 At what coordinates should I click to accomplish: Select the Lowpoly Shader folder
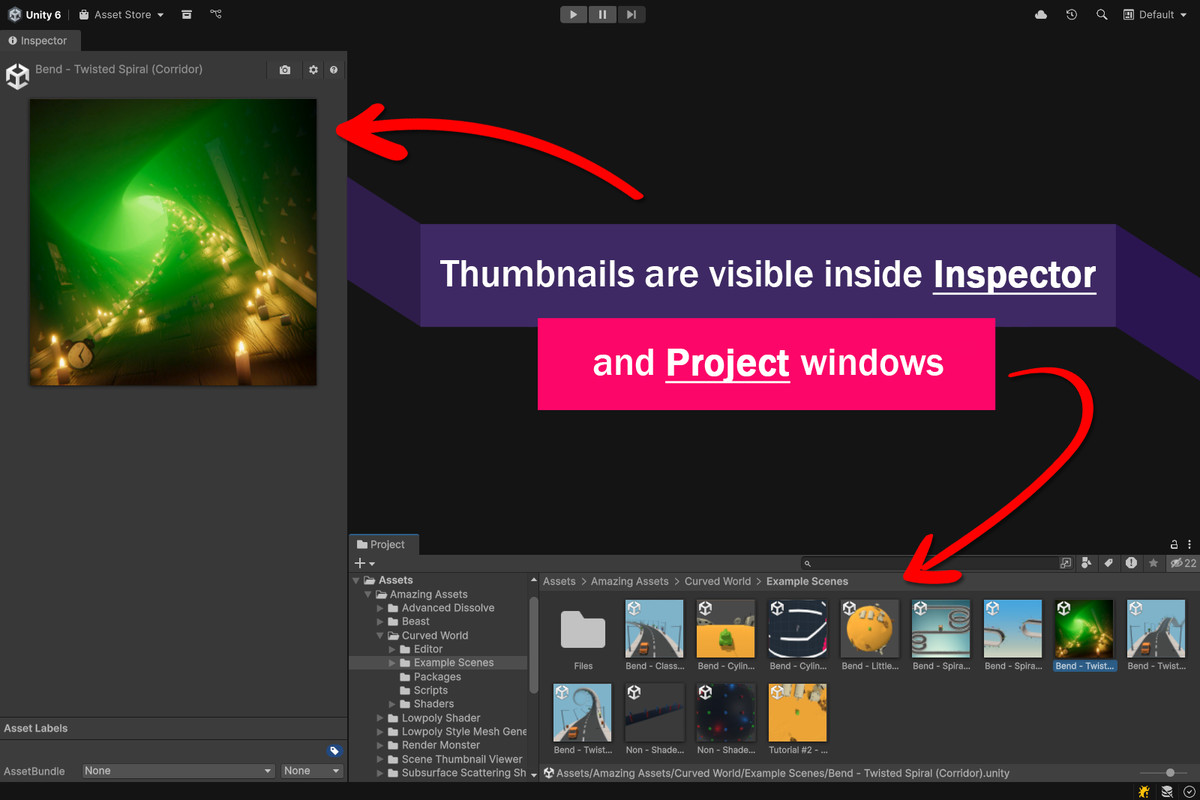(x=440, y=718)
